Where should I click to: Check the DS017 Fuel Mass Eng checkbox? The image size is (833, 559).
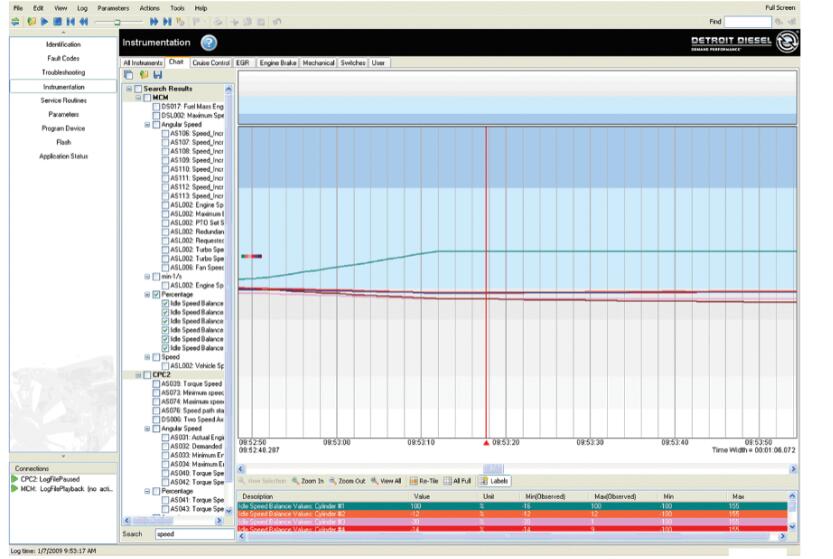pos(156,106)
